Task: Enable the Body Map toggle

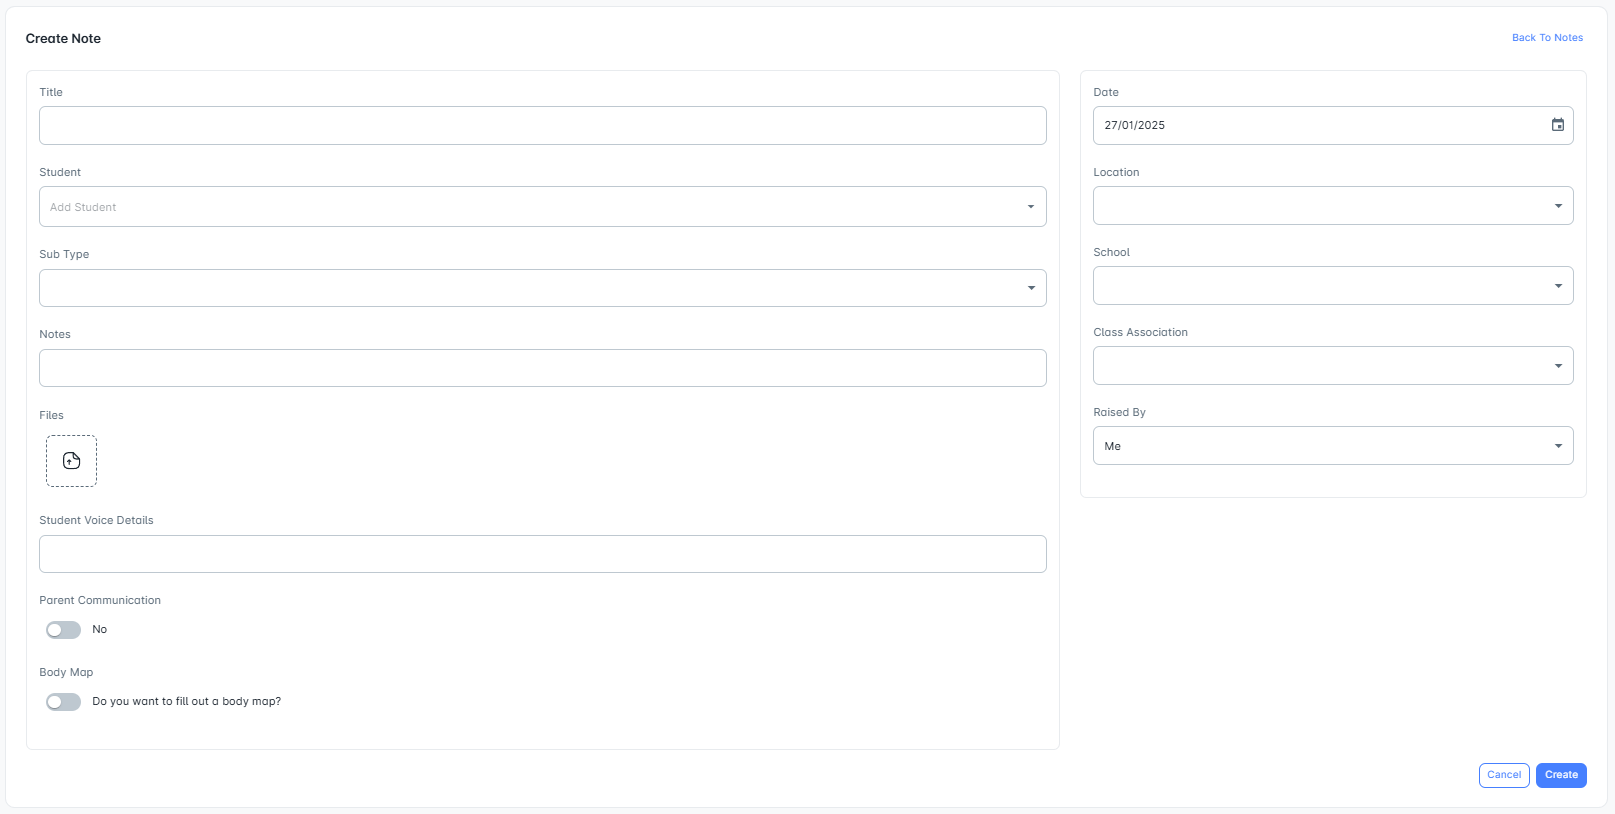Action: click(x=63, y=702)
